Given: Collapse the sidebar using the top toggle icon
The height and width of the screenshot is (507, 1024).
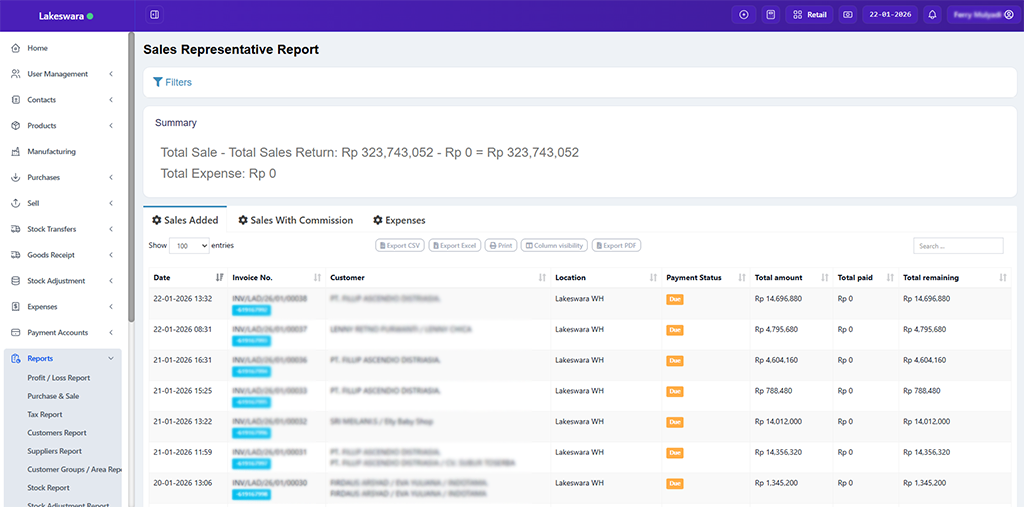Looking at the screenshot, I should click(x=154, y=15).
